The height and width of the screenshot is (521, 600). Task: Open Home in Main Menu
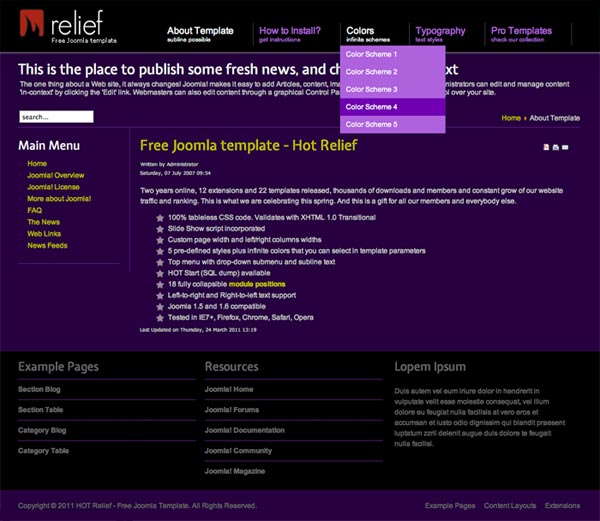pyautogui.click(x=37, y=164)
